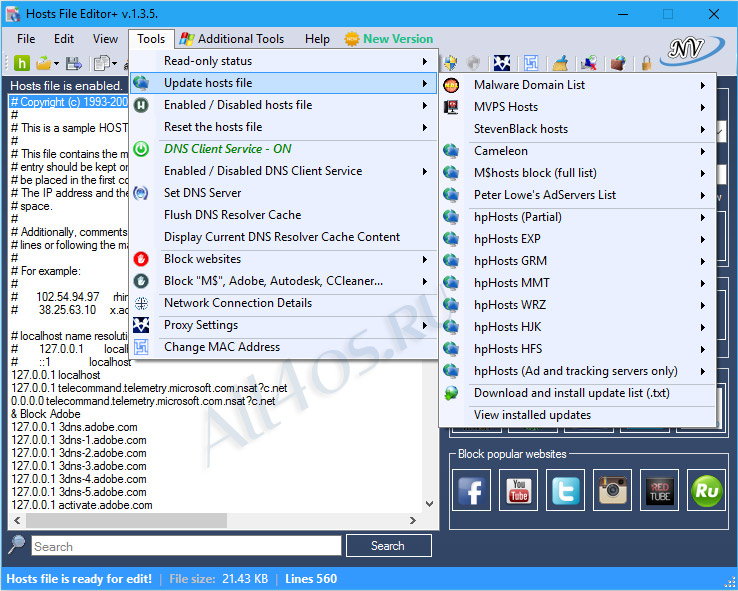
Task: Click the '127.0.0.1 activate.adobe.com' line
Action: click(x=82, y=505)
